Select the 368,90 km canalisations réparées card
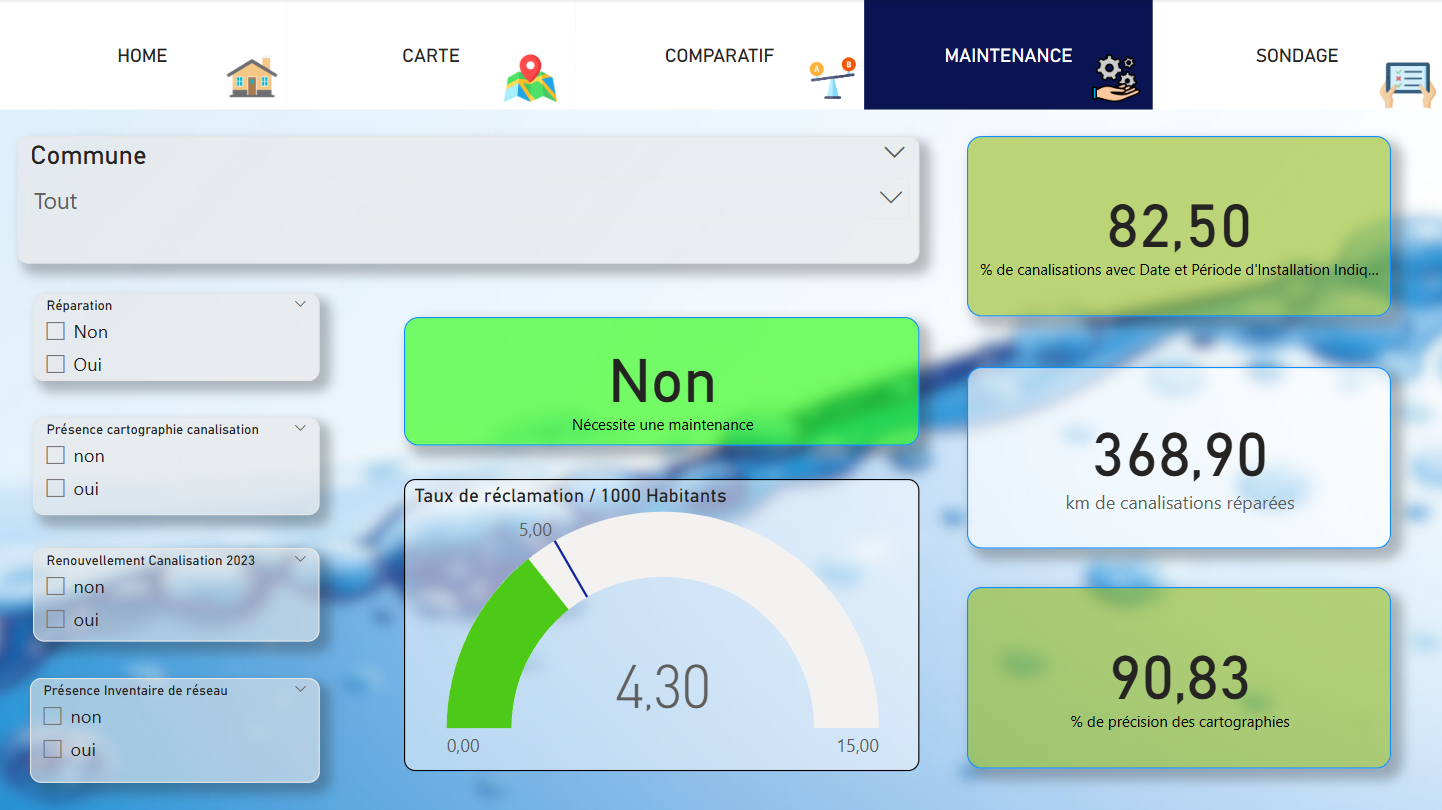The image size is (1442, 810). pyautogui.click(x=1179, y=458)
